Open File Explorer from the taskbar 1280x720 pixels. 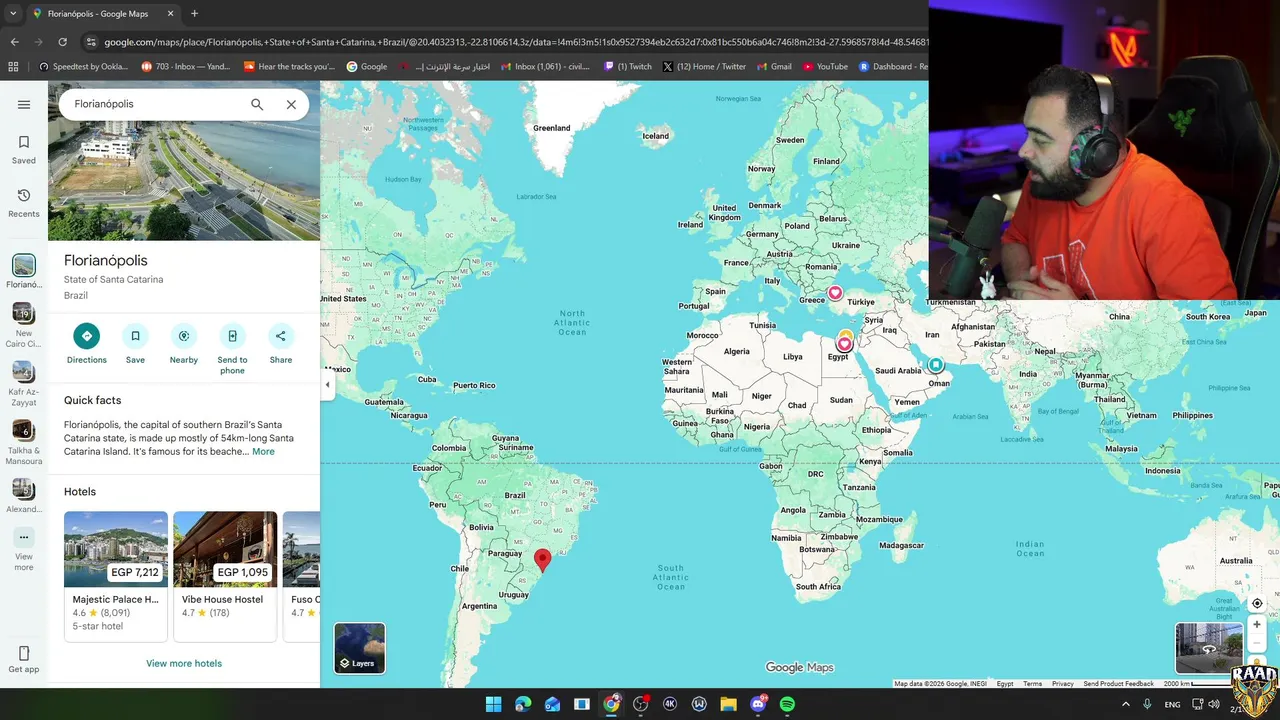(728, 704)
